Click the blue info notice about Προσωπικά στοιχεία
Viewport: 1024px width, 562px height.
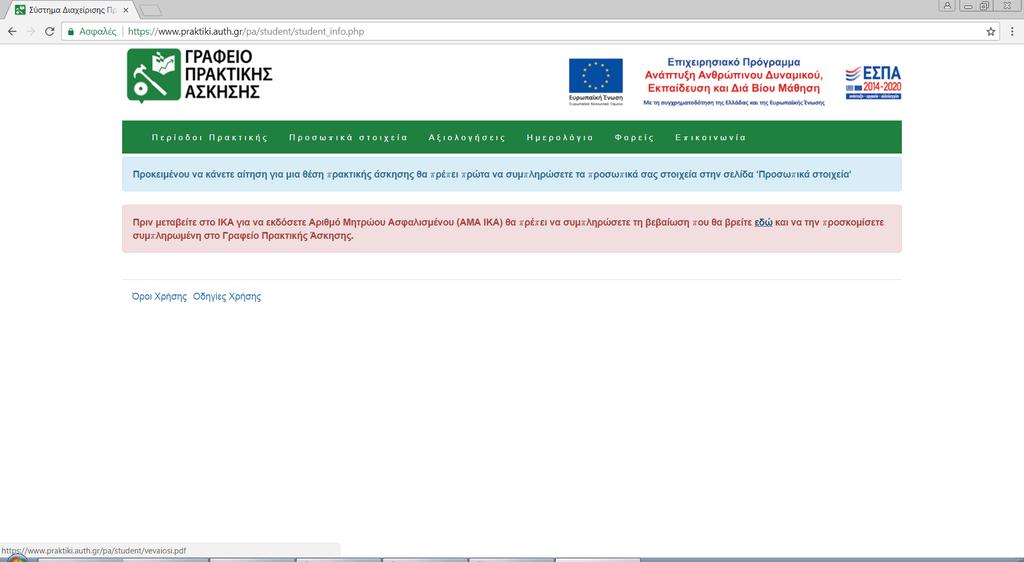coord(512,174)
